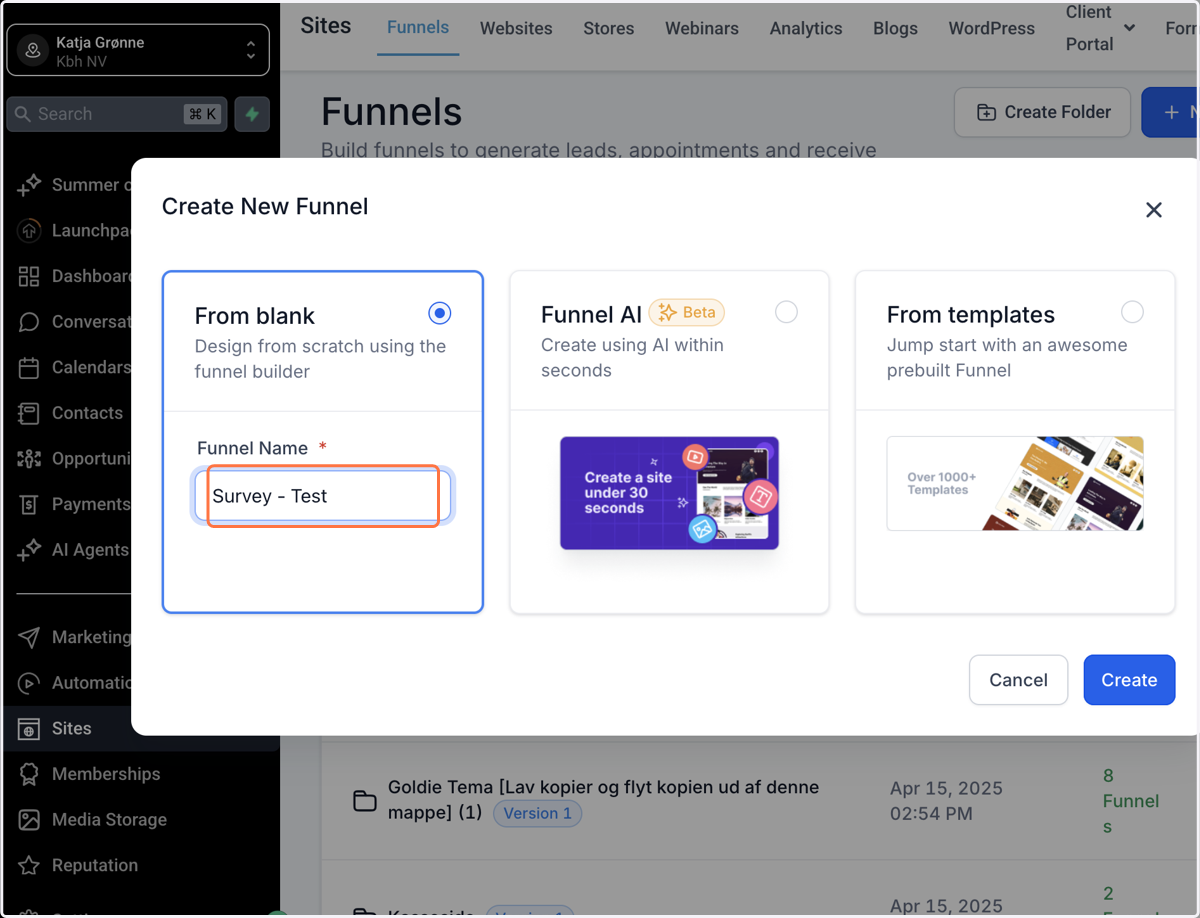Click the Cancel button

[x=1018, y=680]
